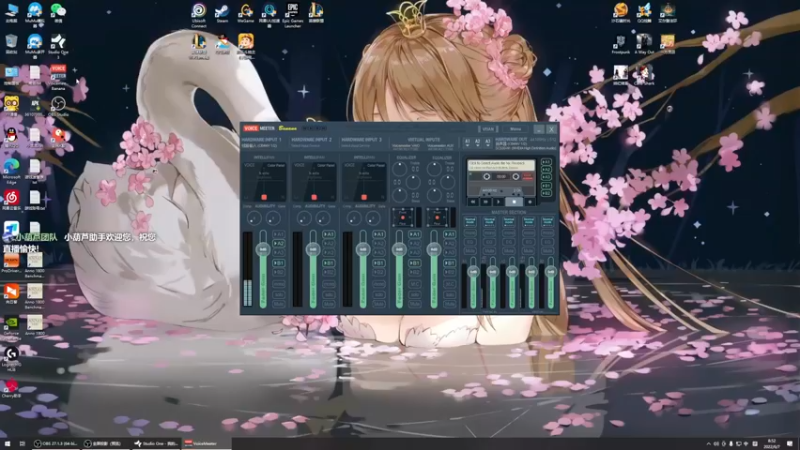Mute the Hardware Input 1 strip
This screenshot has width=800, height=450.
[279, 304]
